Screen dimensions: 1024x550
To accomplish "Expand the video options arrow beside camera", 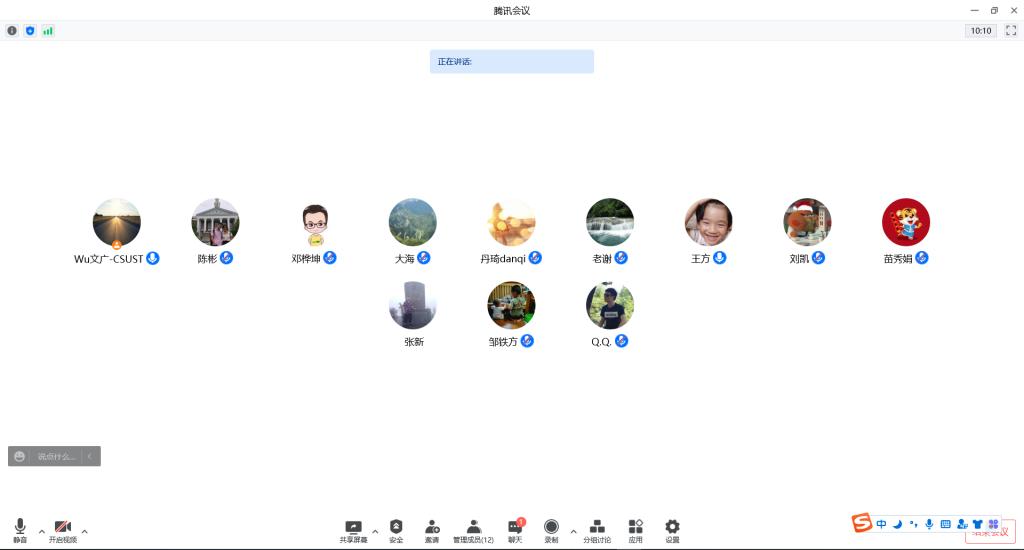I will [84, 530].
